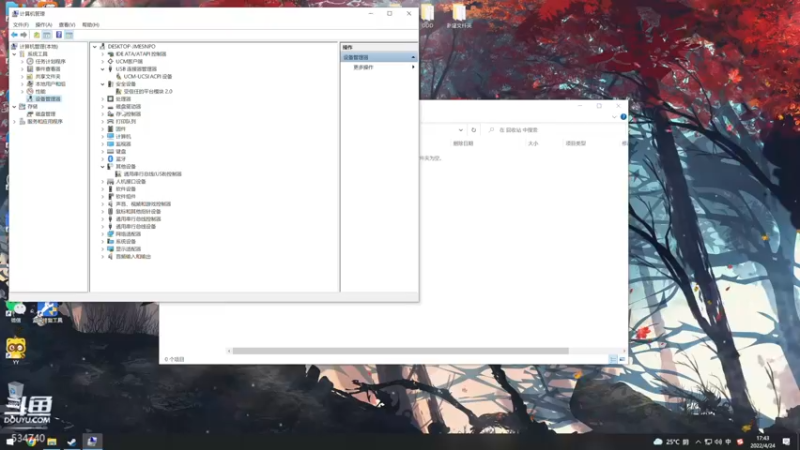This screenshot has height=450, width=800.
Task: Open the Help (帮助) menu
Action: (x=90, y=24)
